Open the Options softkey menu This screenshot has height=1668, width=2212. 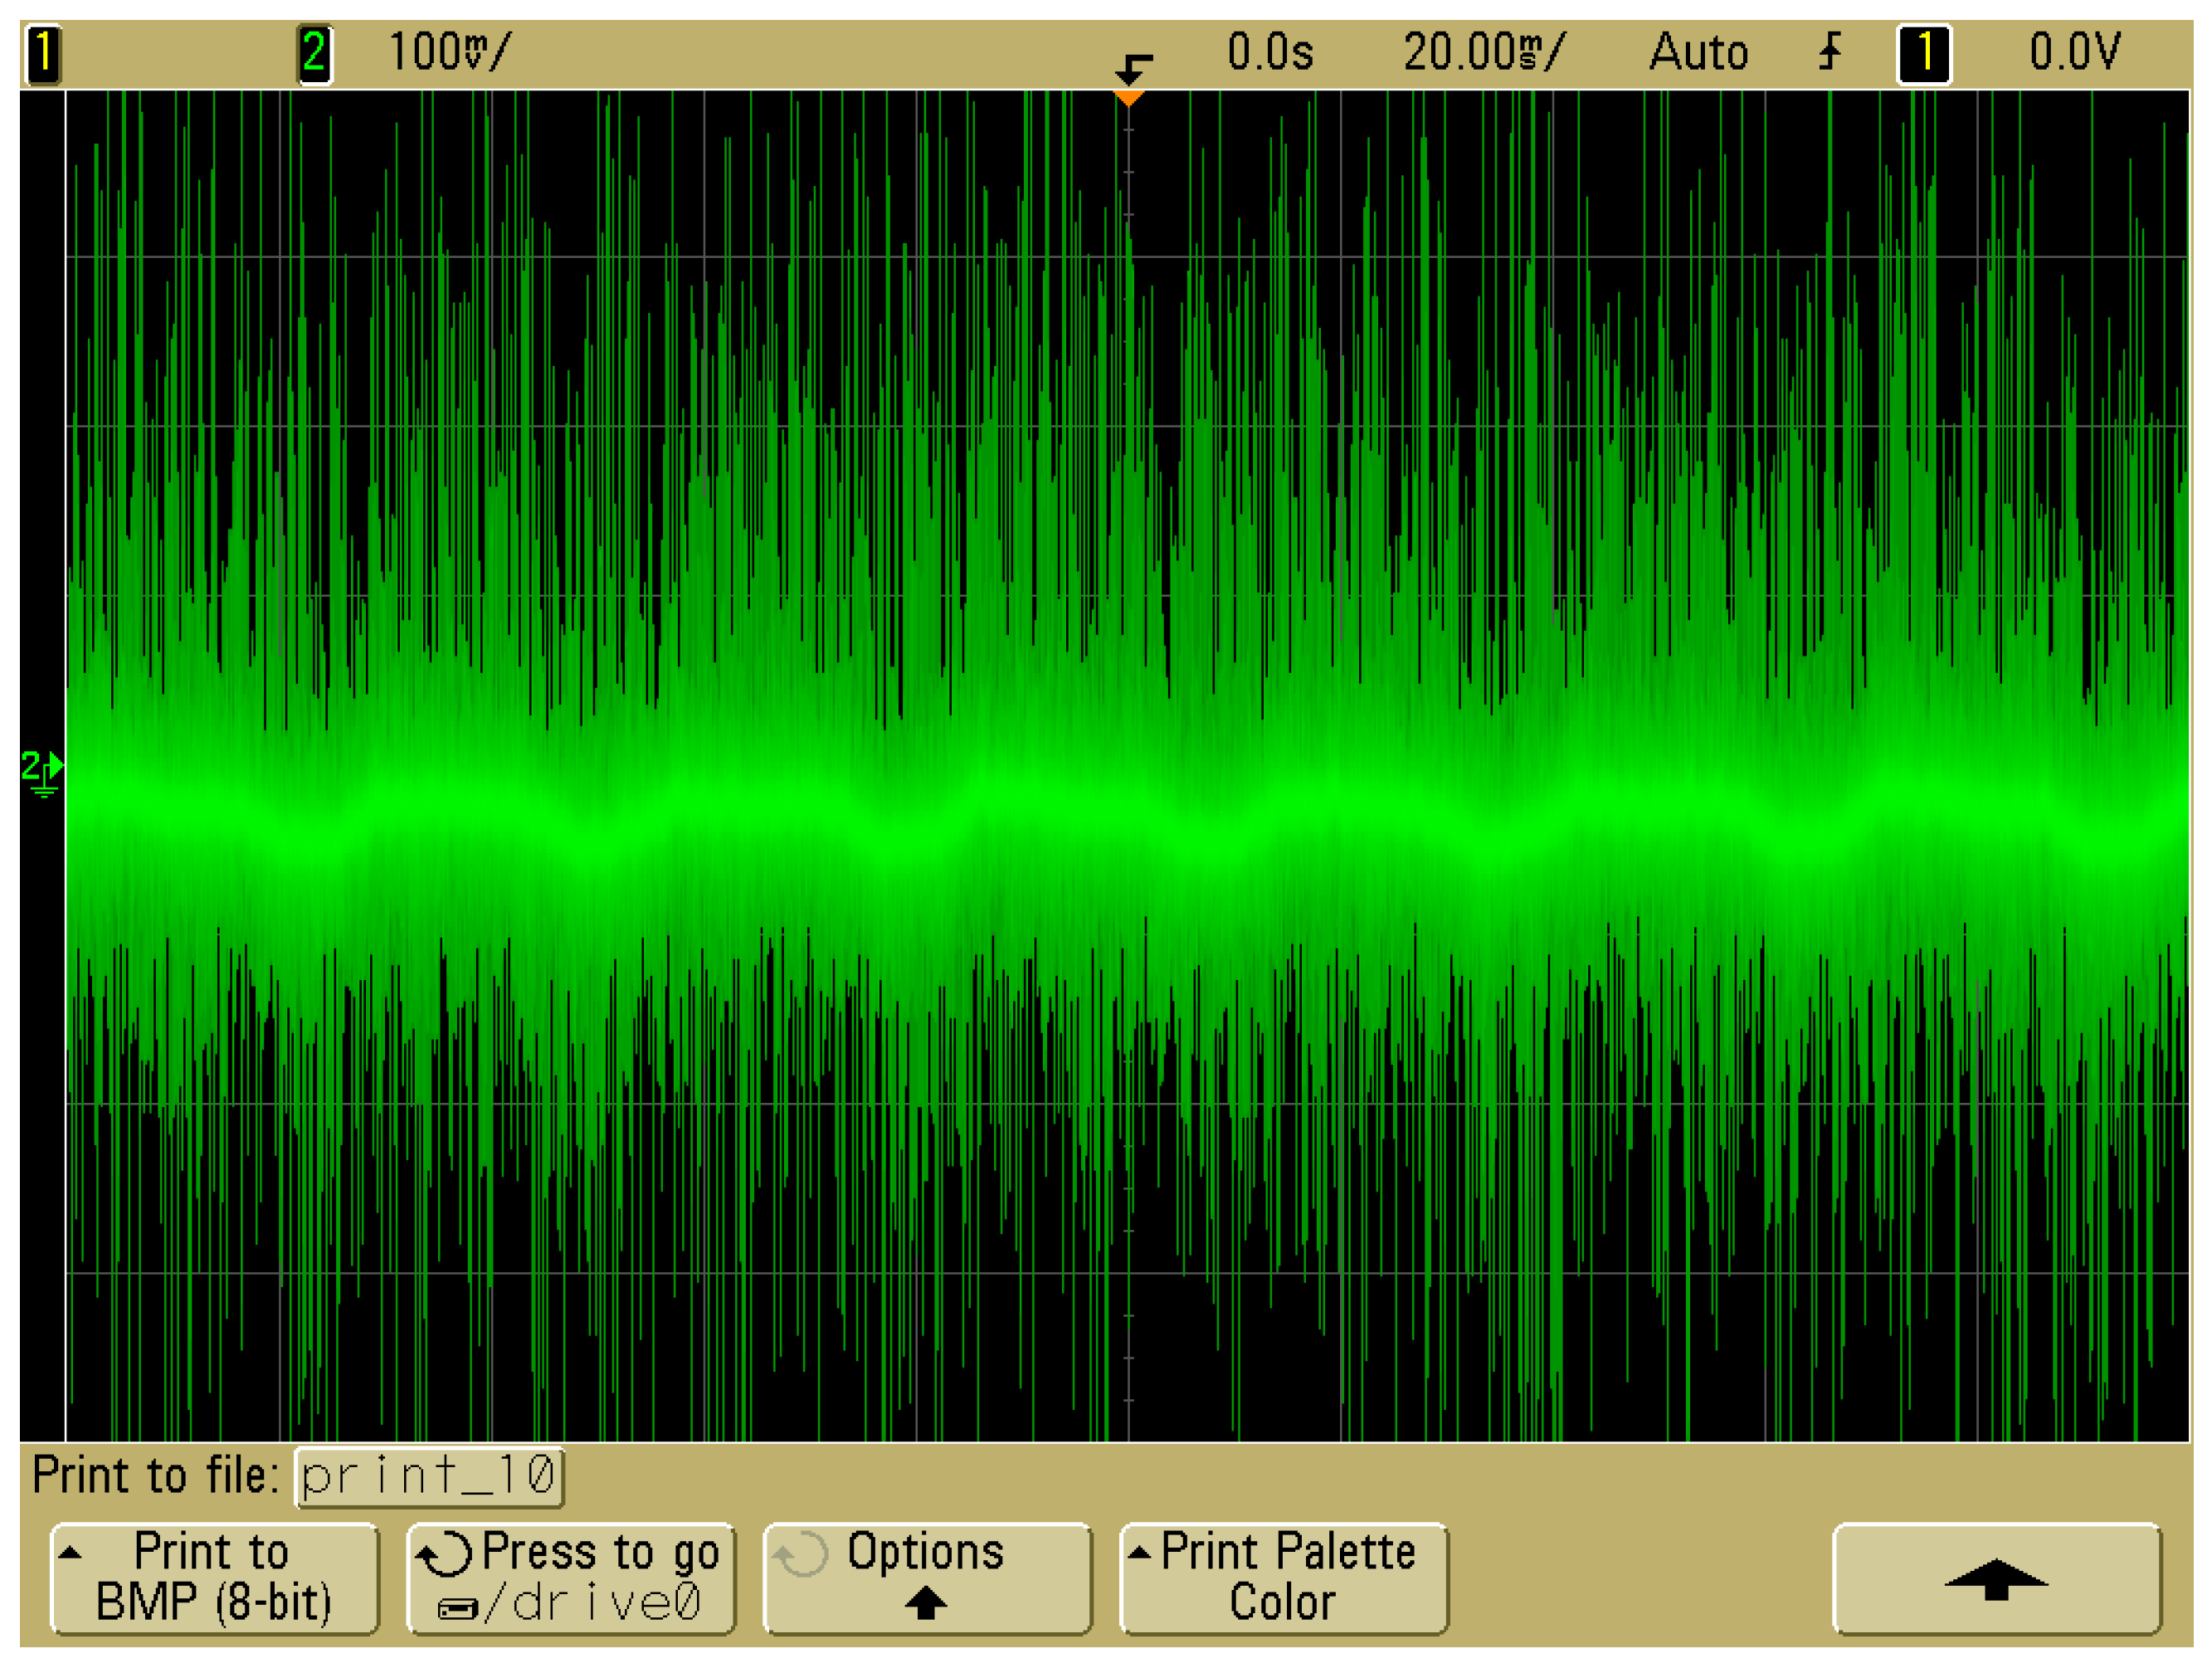coord(926,1578)
